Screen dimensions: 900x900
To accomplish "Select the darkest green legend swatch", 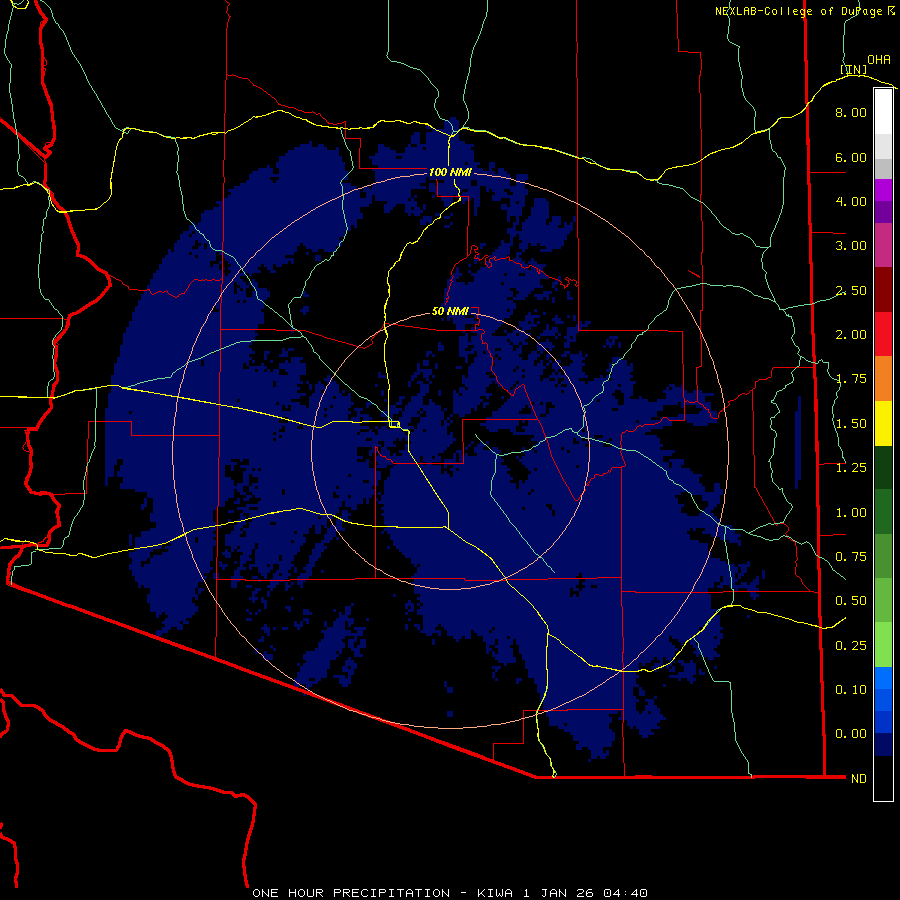I will click(883, 467).
